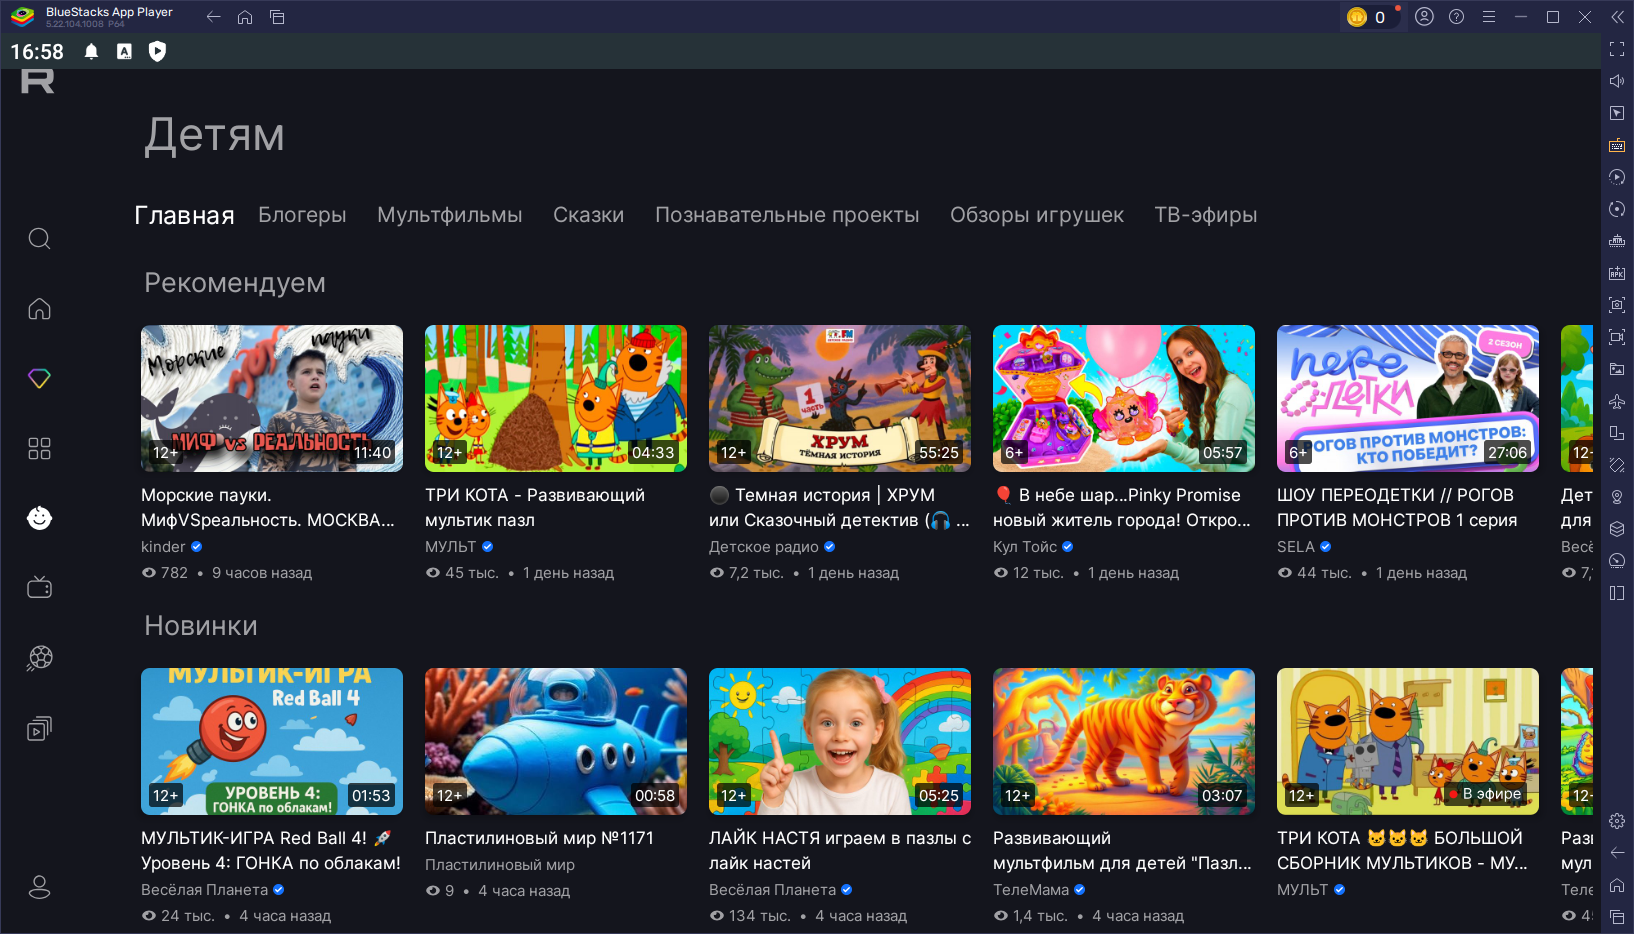Click the МУЛЬТИК-ИГРА Red Ball 4 title

[271, 850]
